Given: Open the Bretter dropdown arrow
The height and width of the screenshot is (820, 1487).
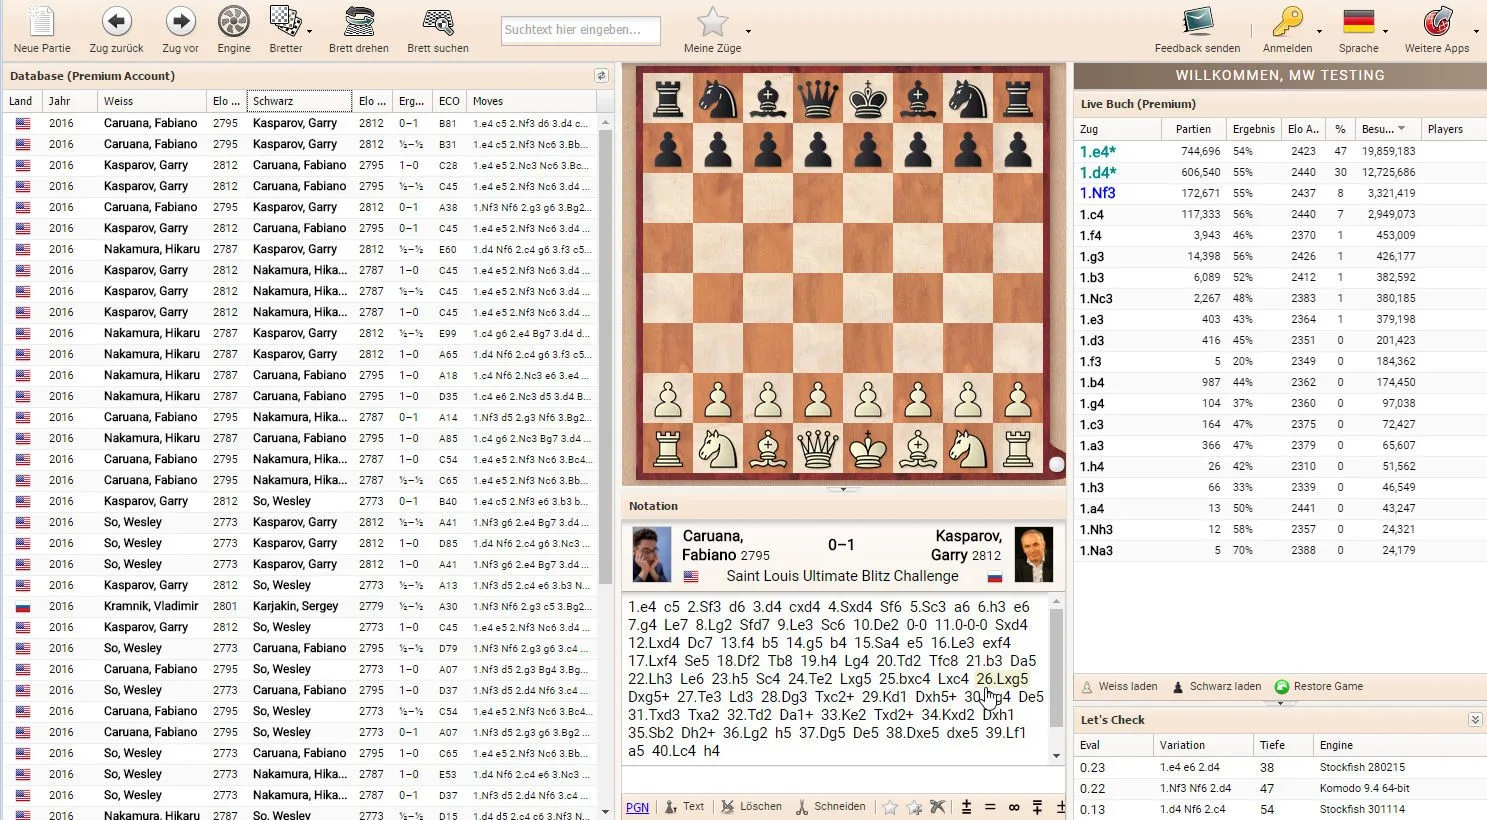Looking at the screenshot, I should (x=309, y=32).
